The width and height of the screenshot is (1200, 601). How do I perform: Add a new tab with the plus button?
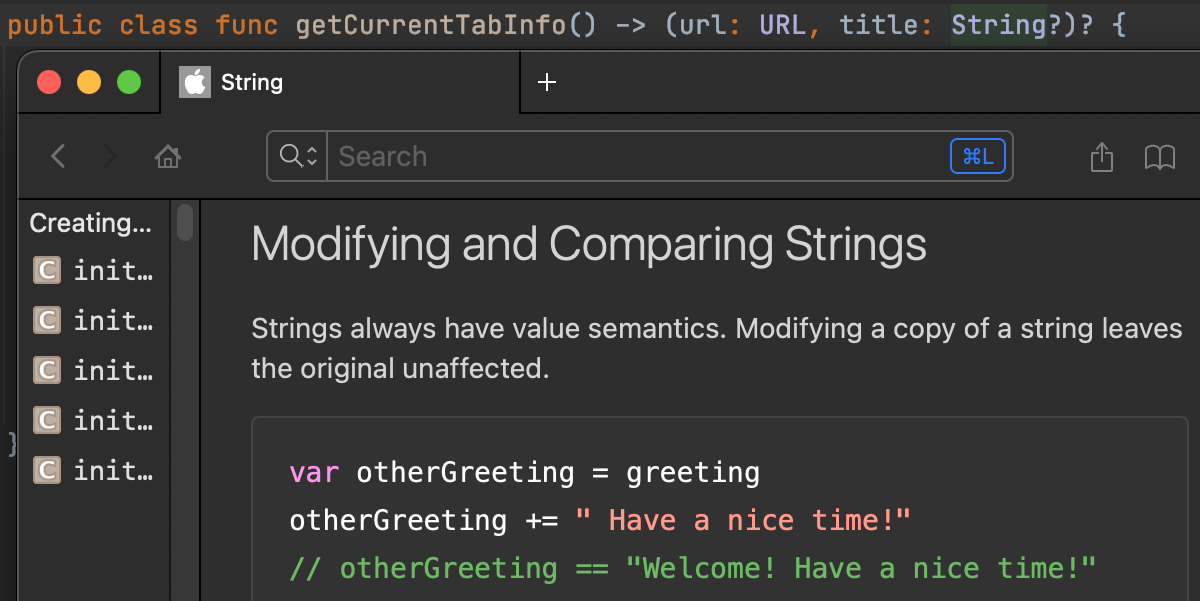546,82
